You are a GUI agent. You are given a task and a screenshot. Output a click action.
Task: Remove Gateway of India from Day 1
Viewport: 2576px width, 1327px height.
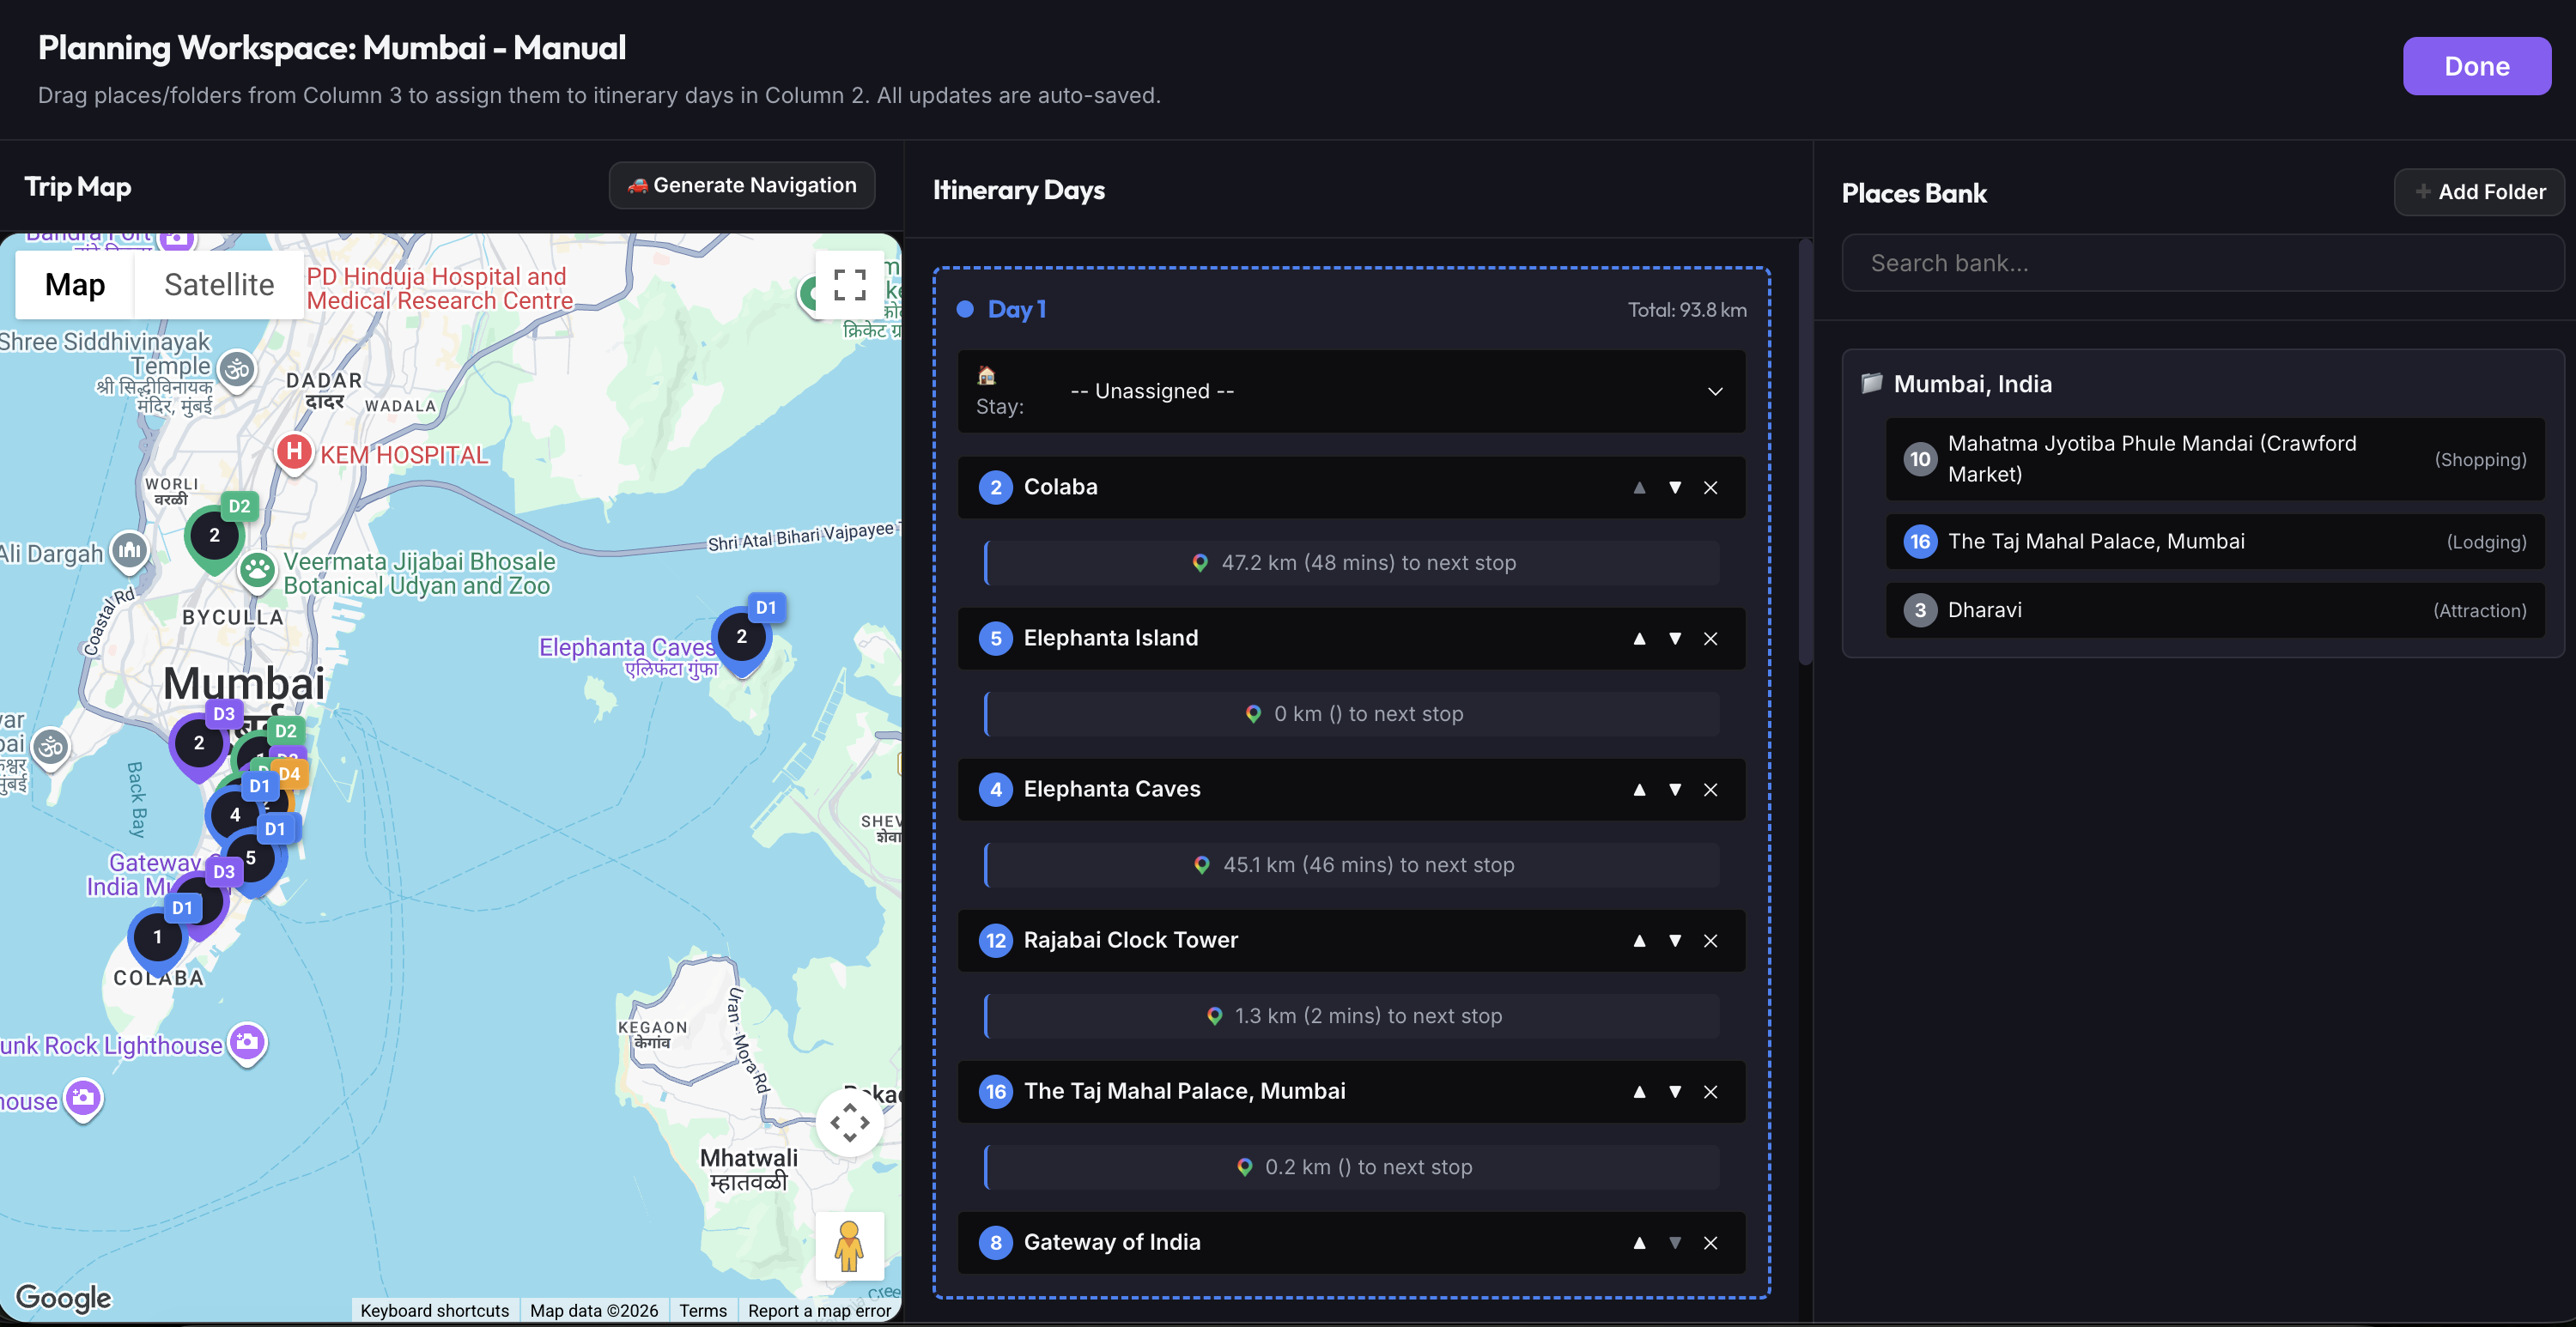point(1711,1242)
